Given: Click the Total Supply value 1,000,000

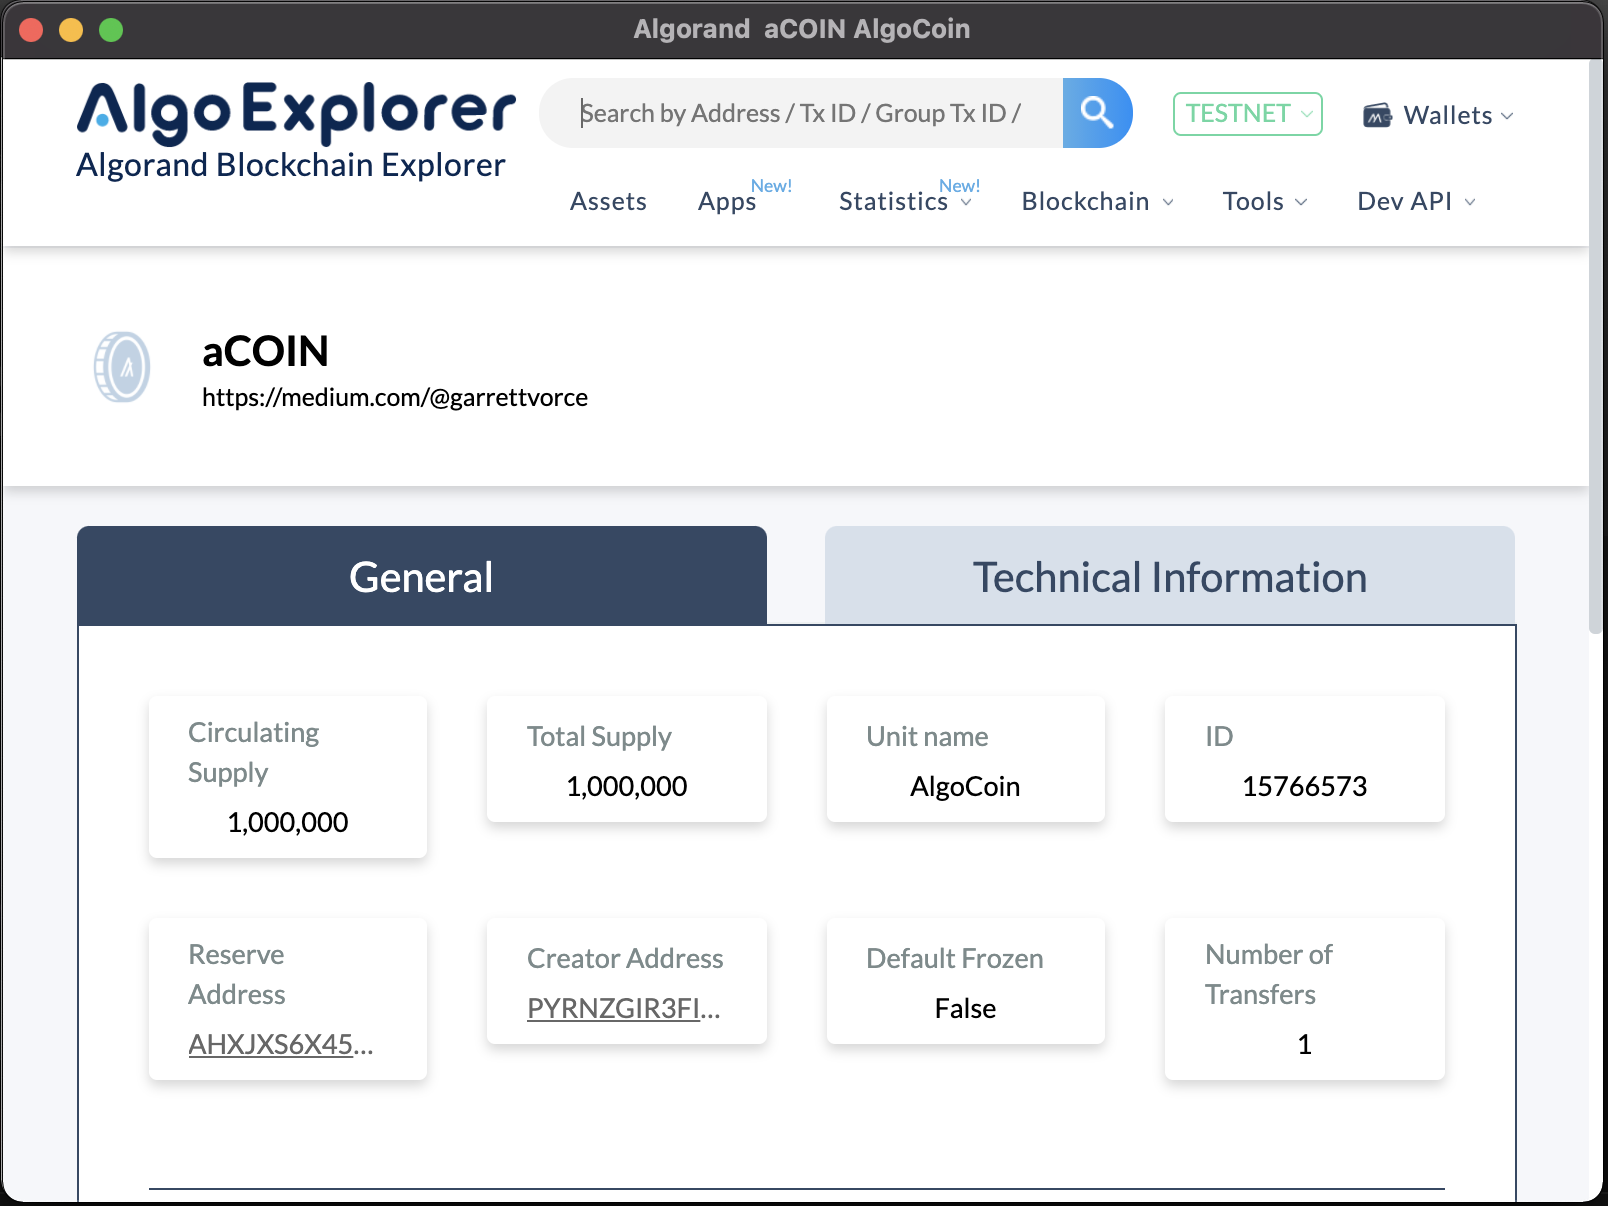Looking at the screenshot, I should pos(627,786).
